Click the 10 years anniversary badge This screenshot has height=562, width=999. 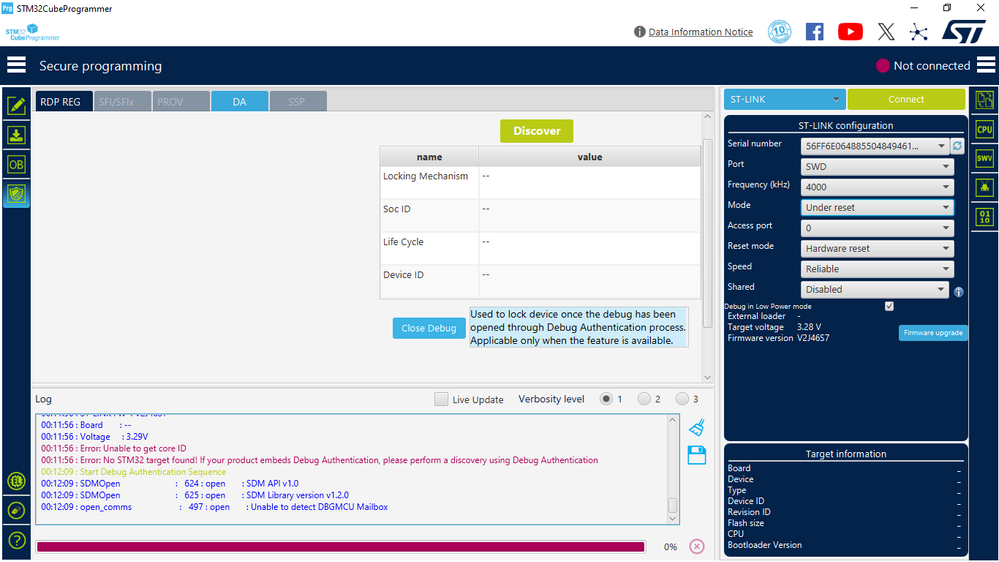779,31
